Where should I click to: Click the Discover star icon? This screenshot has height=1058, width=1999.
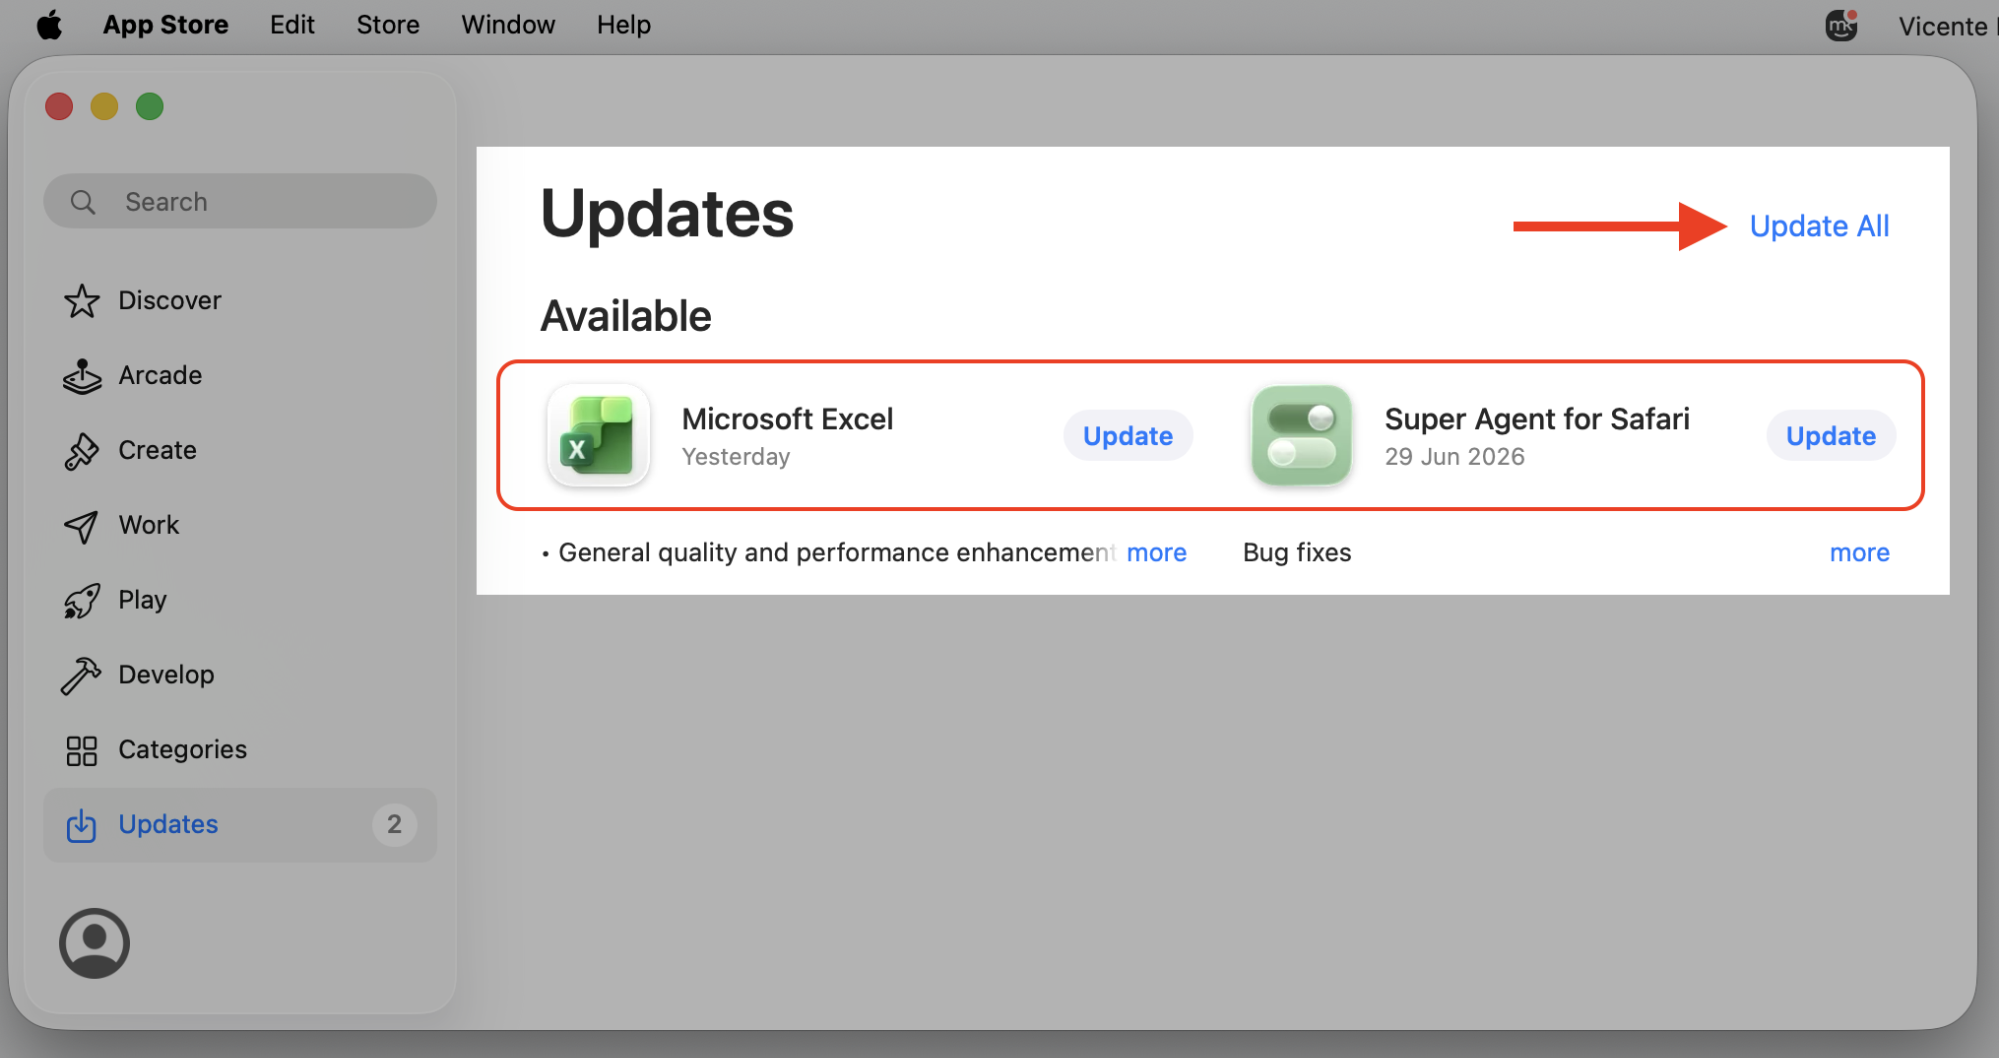(82, 301)
